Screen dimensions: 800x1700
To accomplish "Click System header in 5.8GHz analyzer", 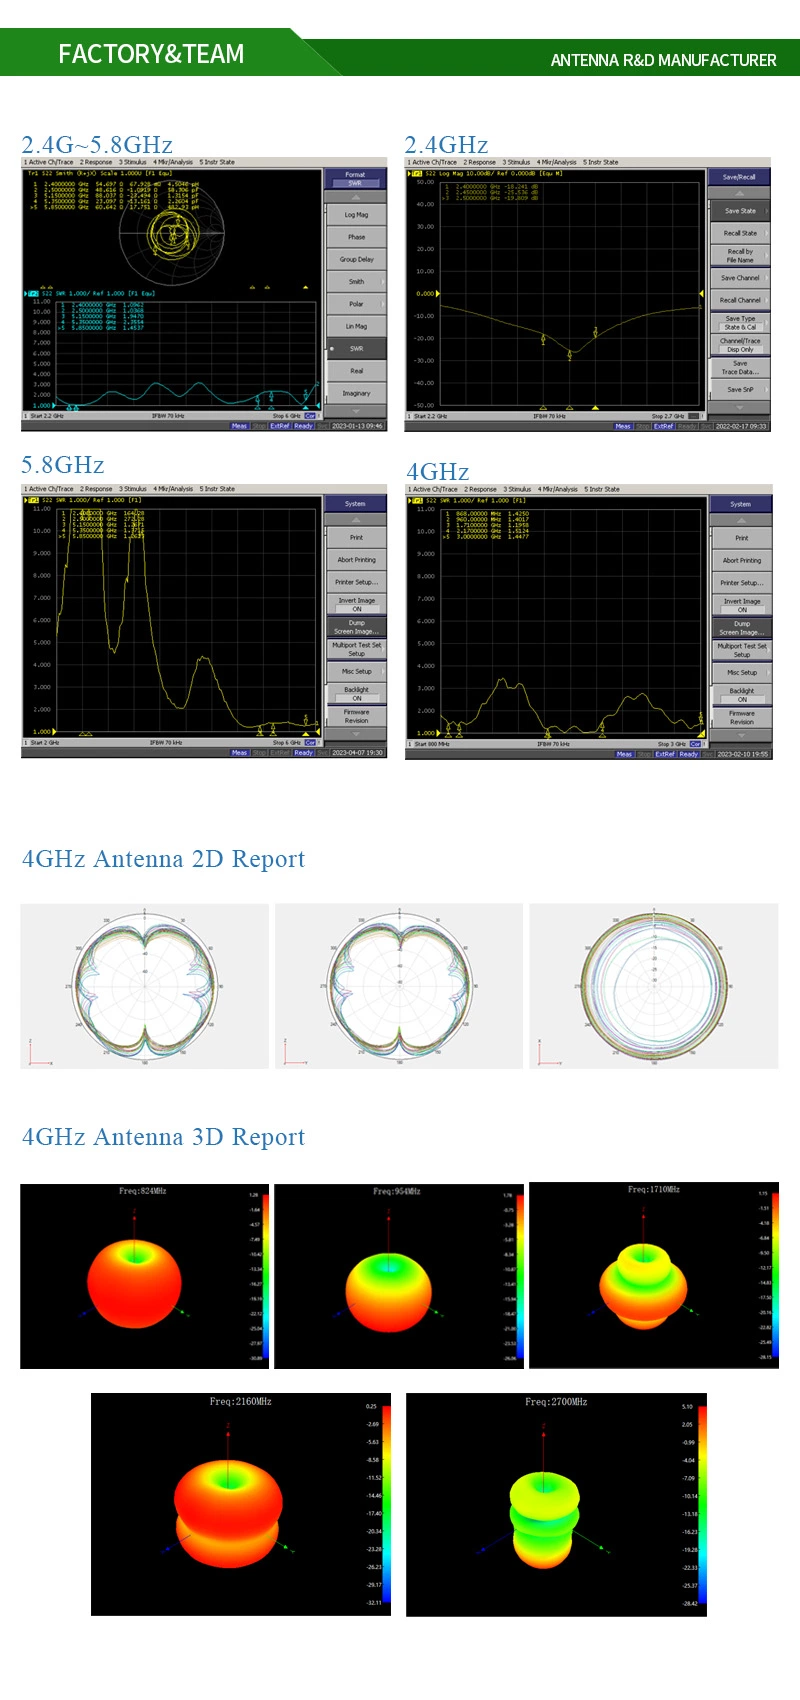I will [355, 503].
